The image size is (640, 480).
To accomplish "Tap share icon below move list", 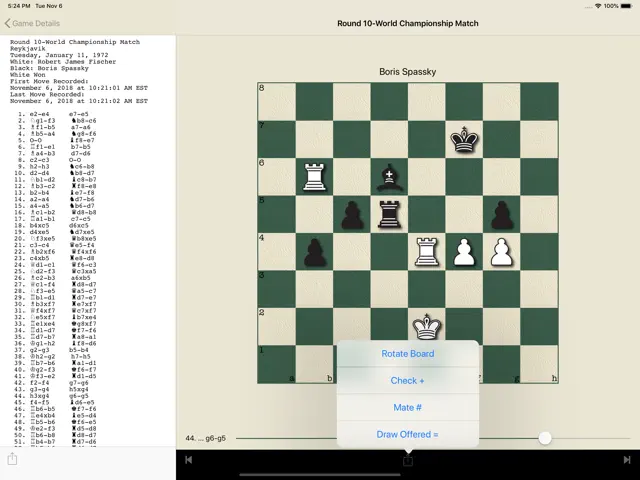I will coord(12,458).
